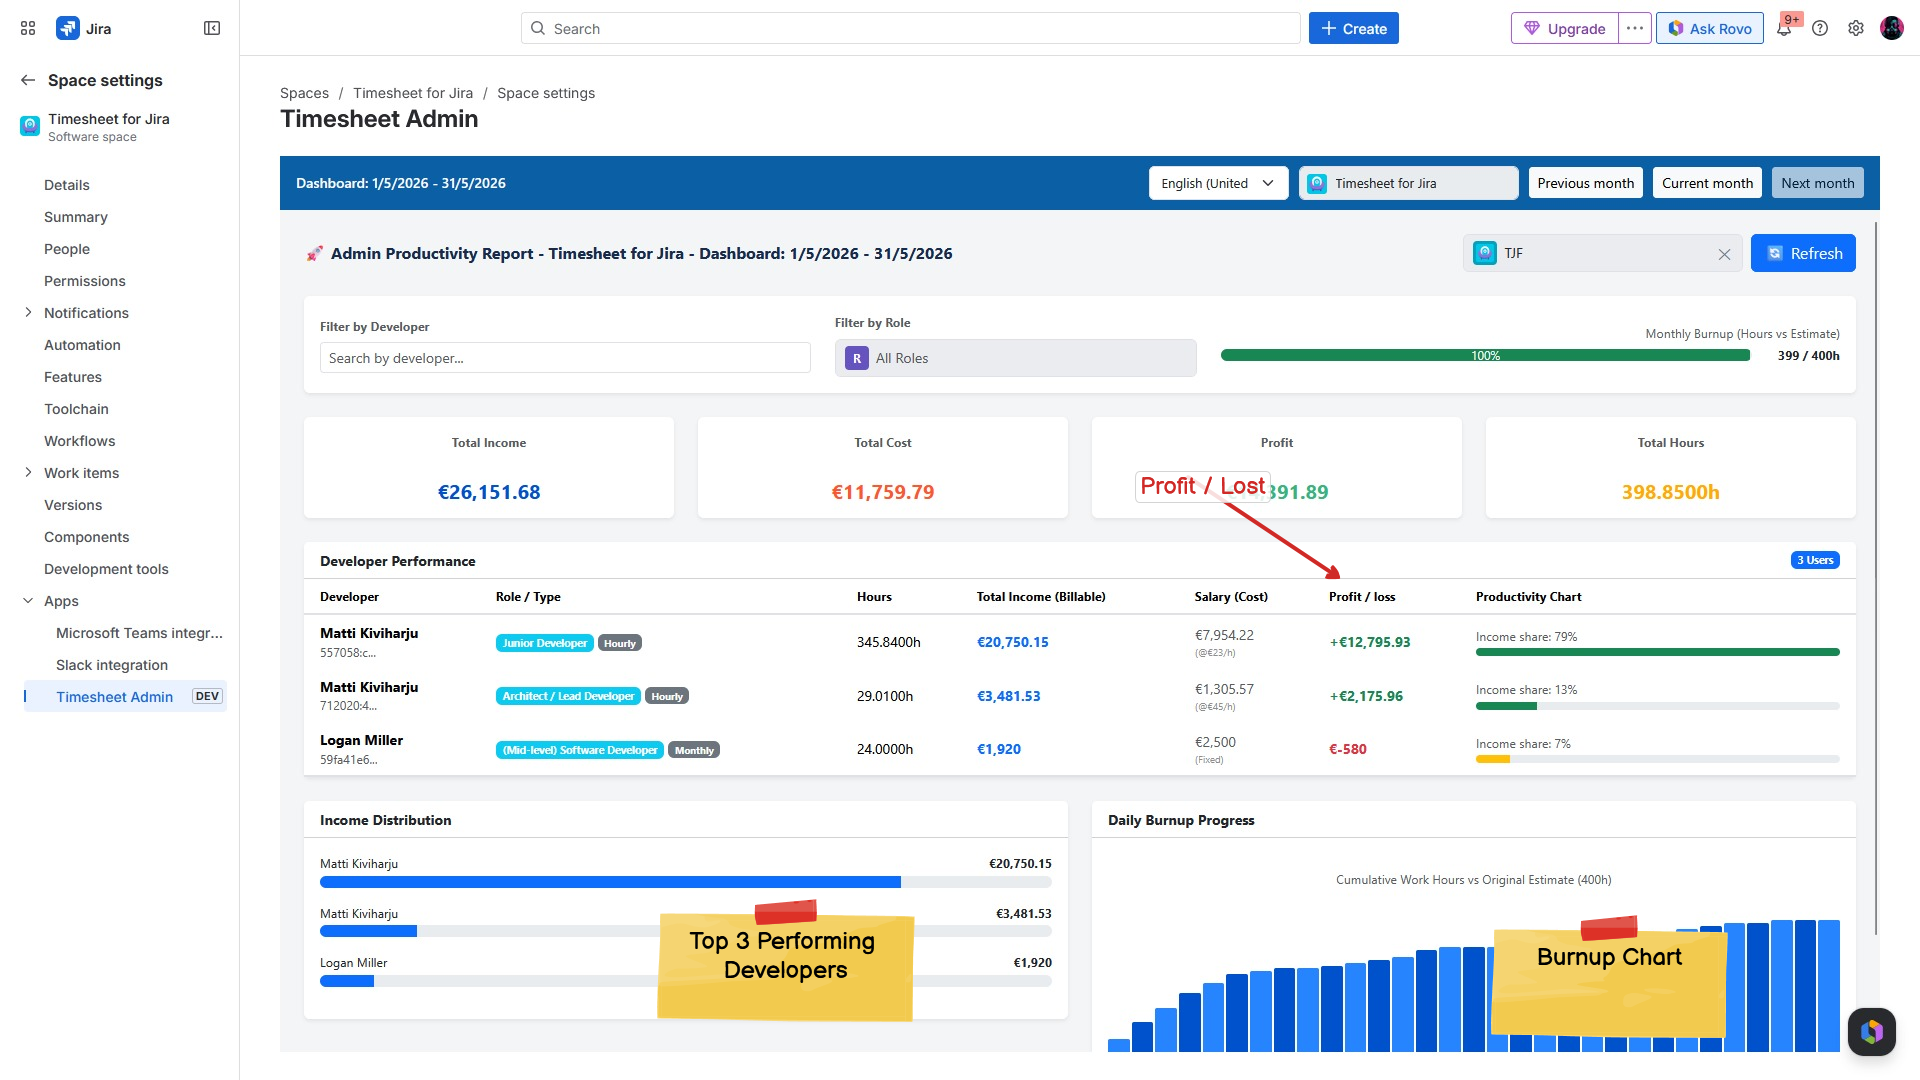1920x1080 pixels.
Task: Open the English (United language dropdown
Action: [x=1218, y=183]
